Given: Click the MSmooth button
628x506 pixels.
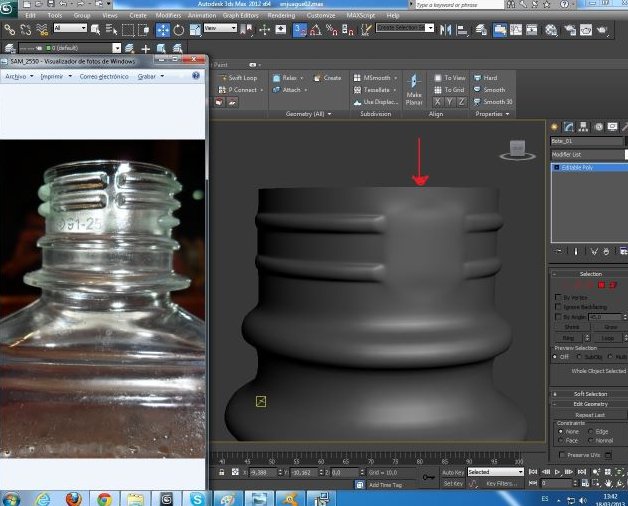Looking at the screenshot, I should click(x=376, y=78).
